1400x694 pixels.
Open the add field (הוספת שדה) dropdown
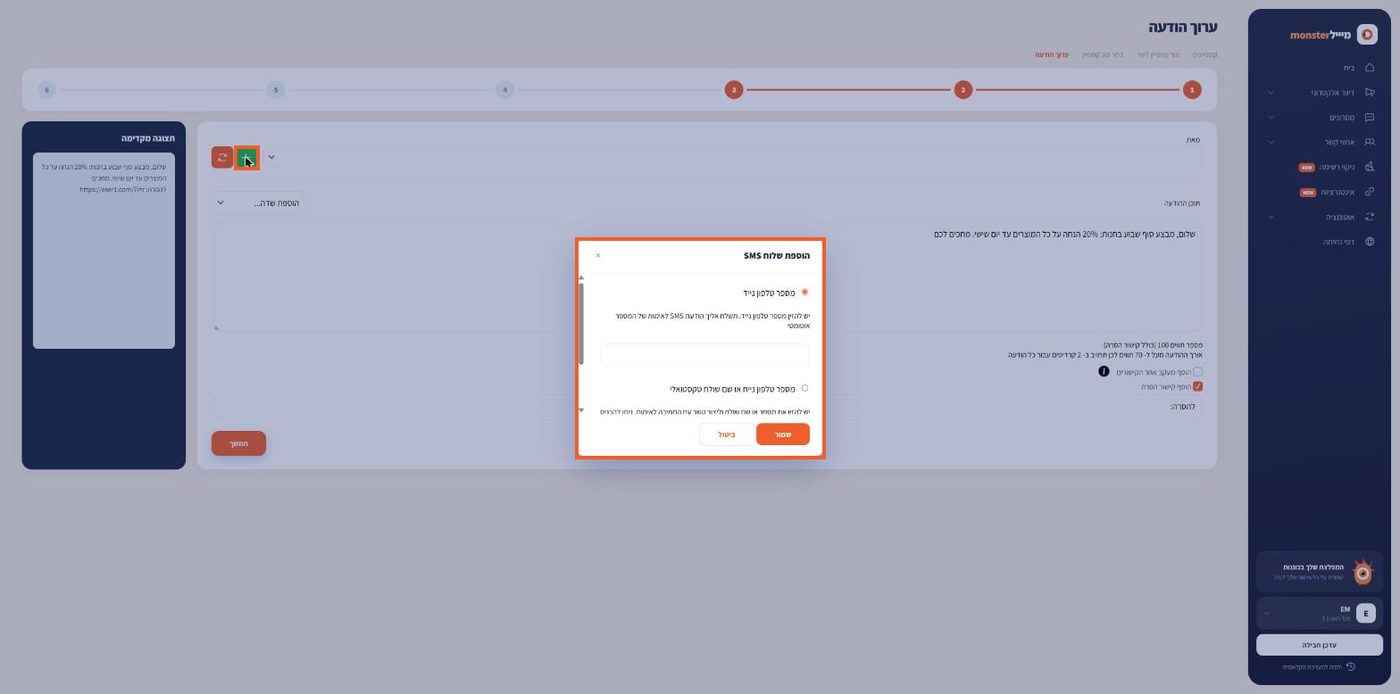[258, 203]
